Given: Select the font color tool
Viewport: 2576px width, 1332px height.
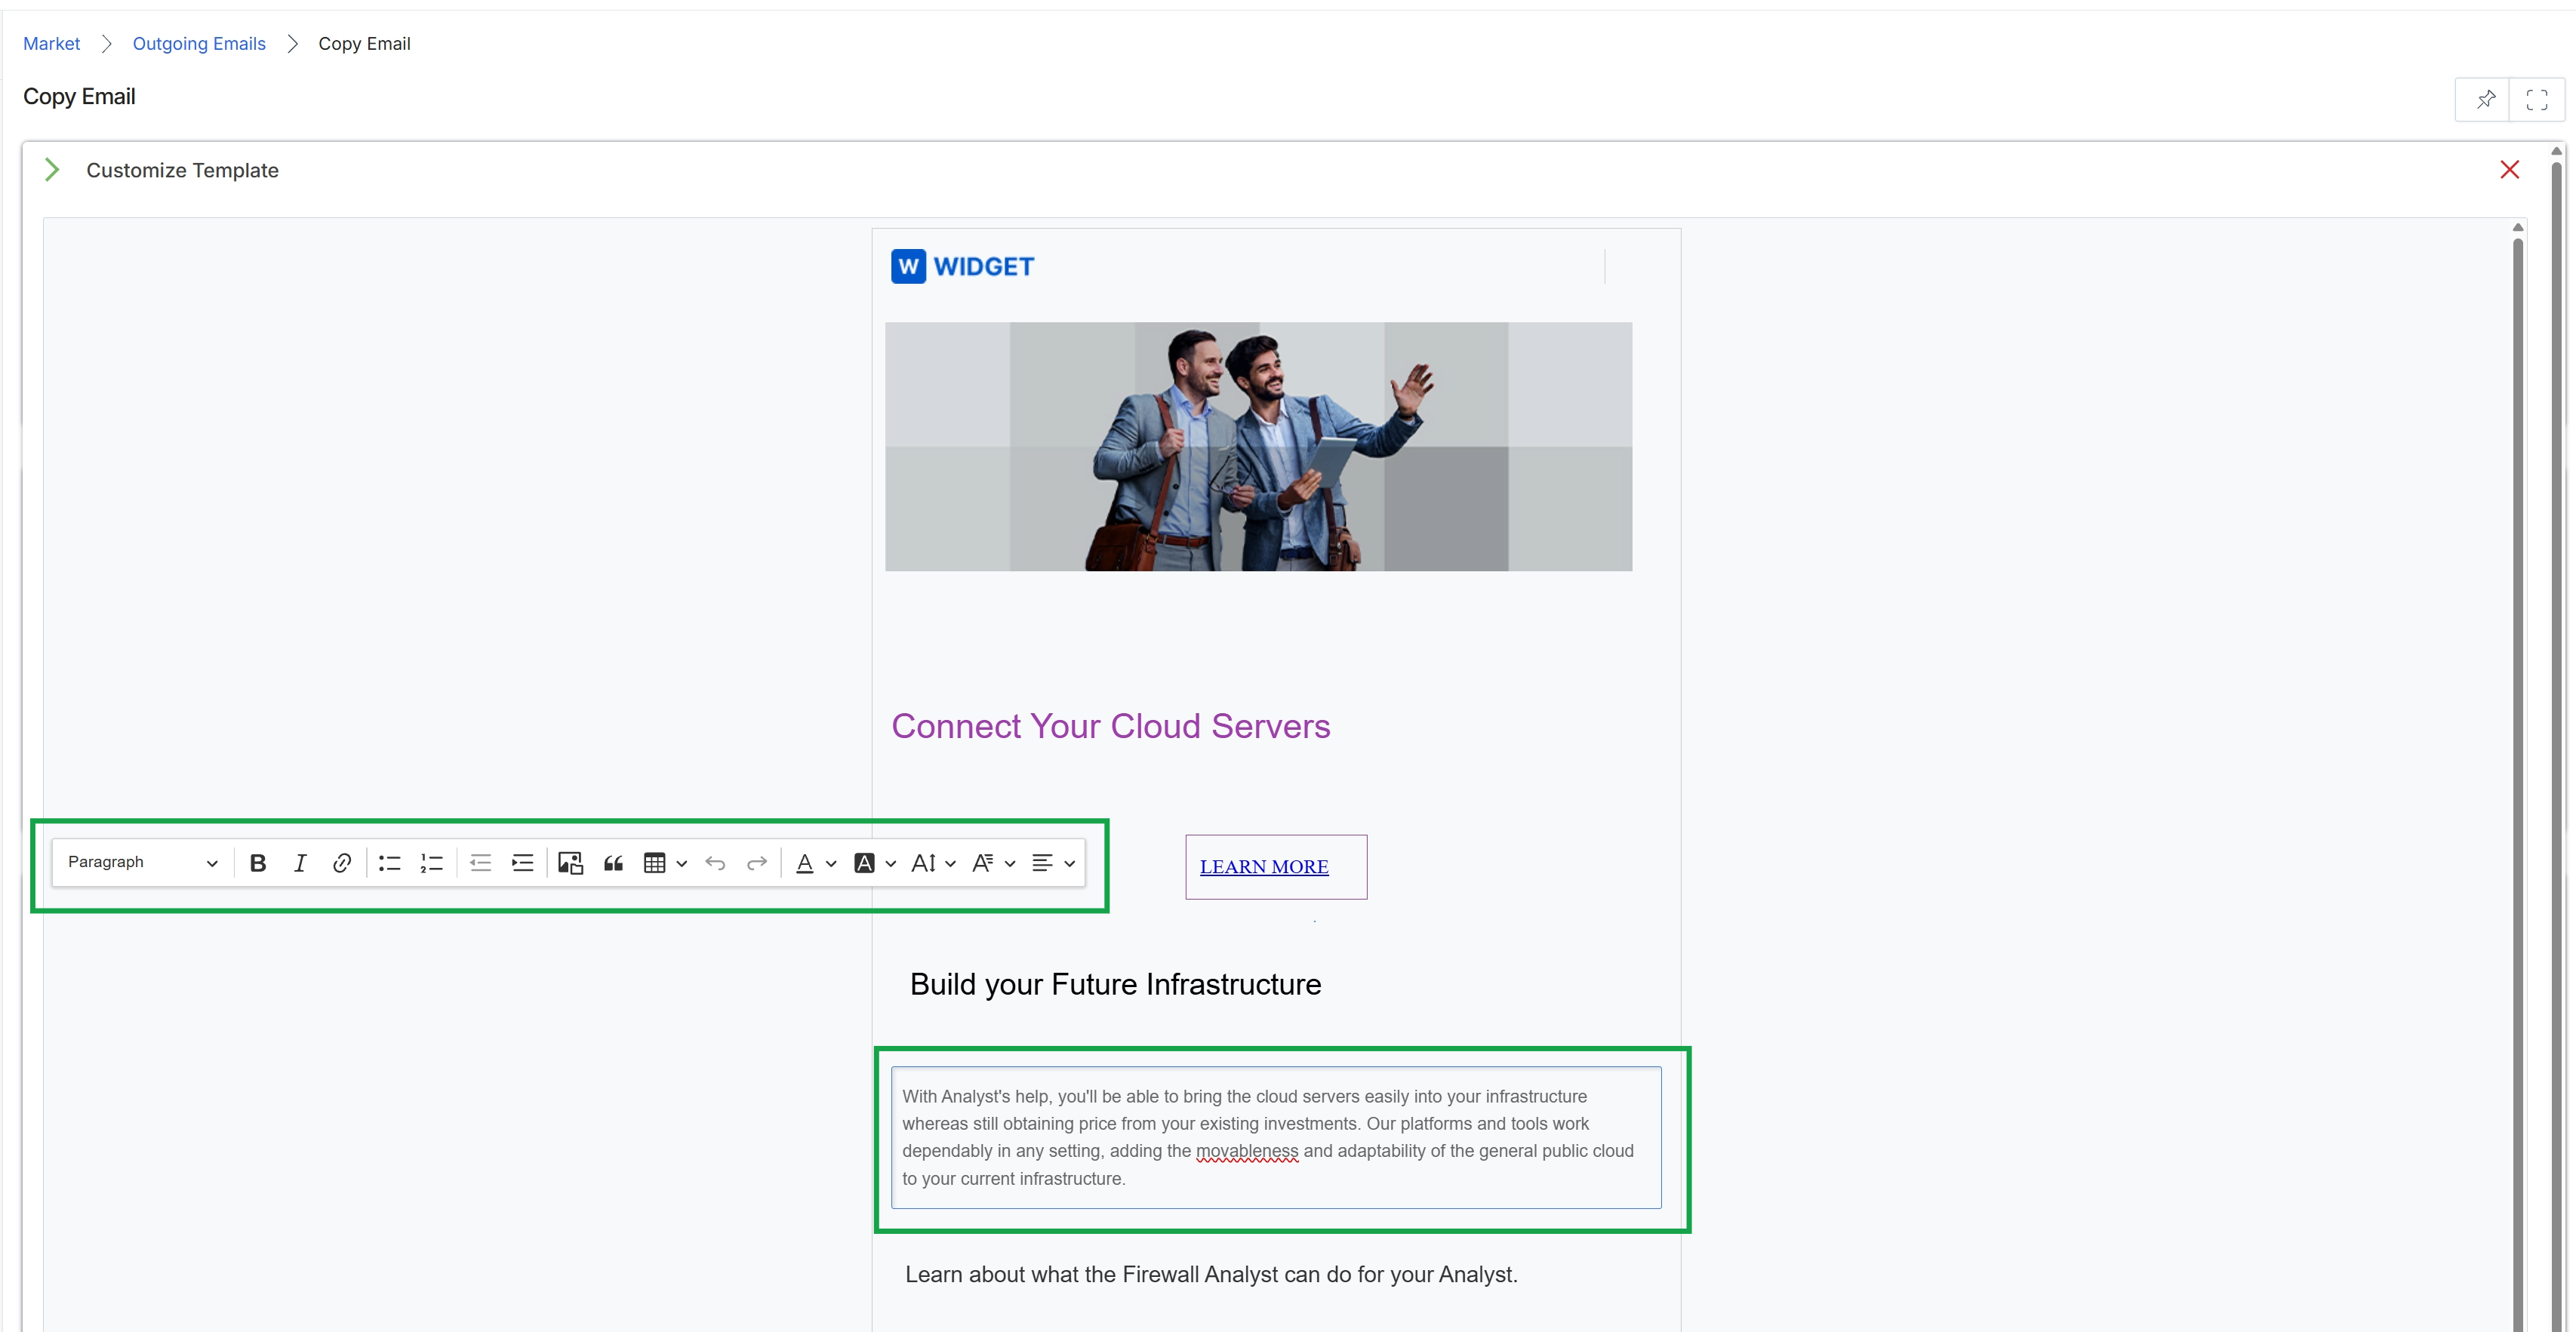Looking at the screenshot, I should [805, 863].
